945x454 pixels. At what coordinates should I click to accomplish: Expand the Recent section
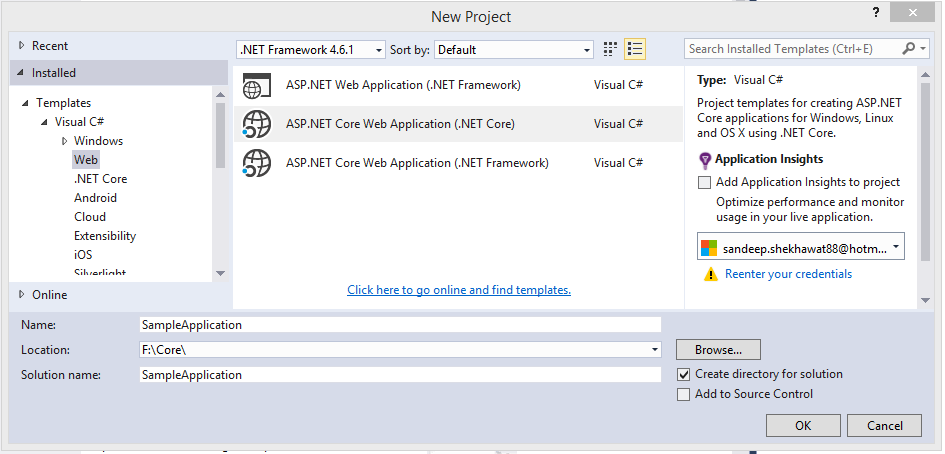22,45
